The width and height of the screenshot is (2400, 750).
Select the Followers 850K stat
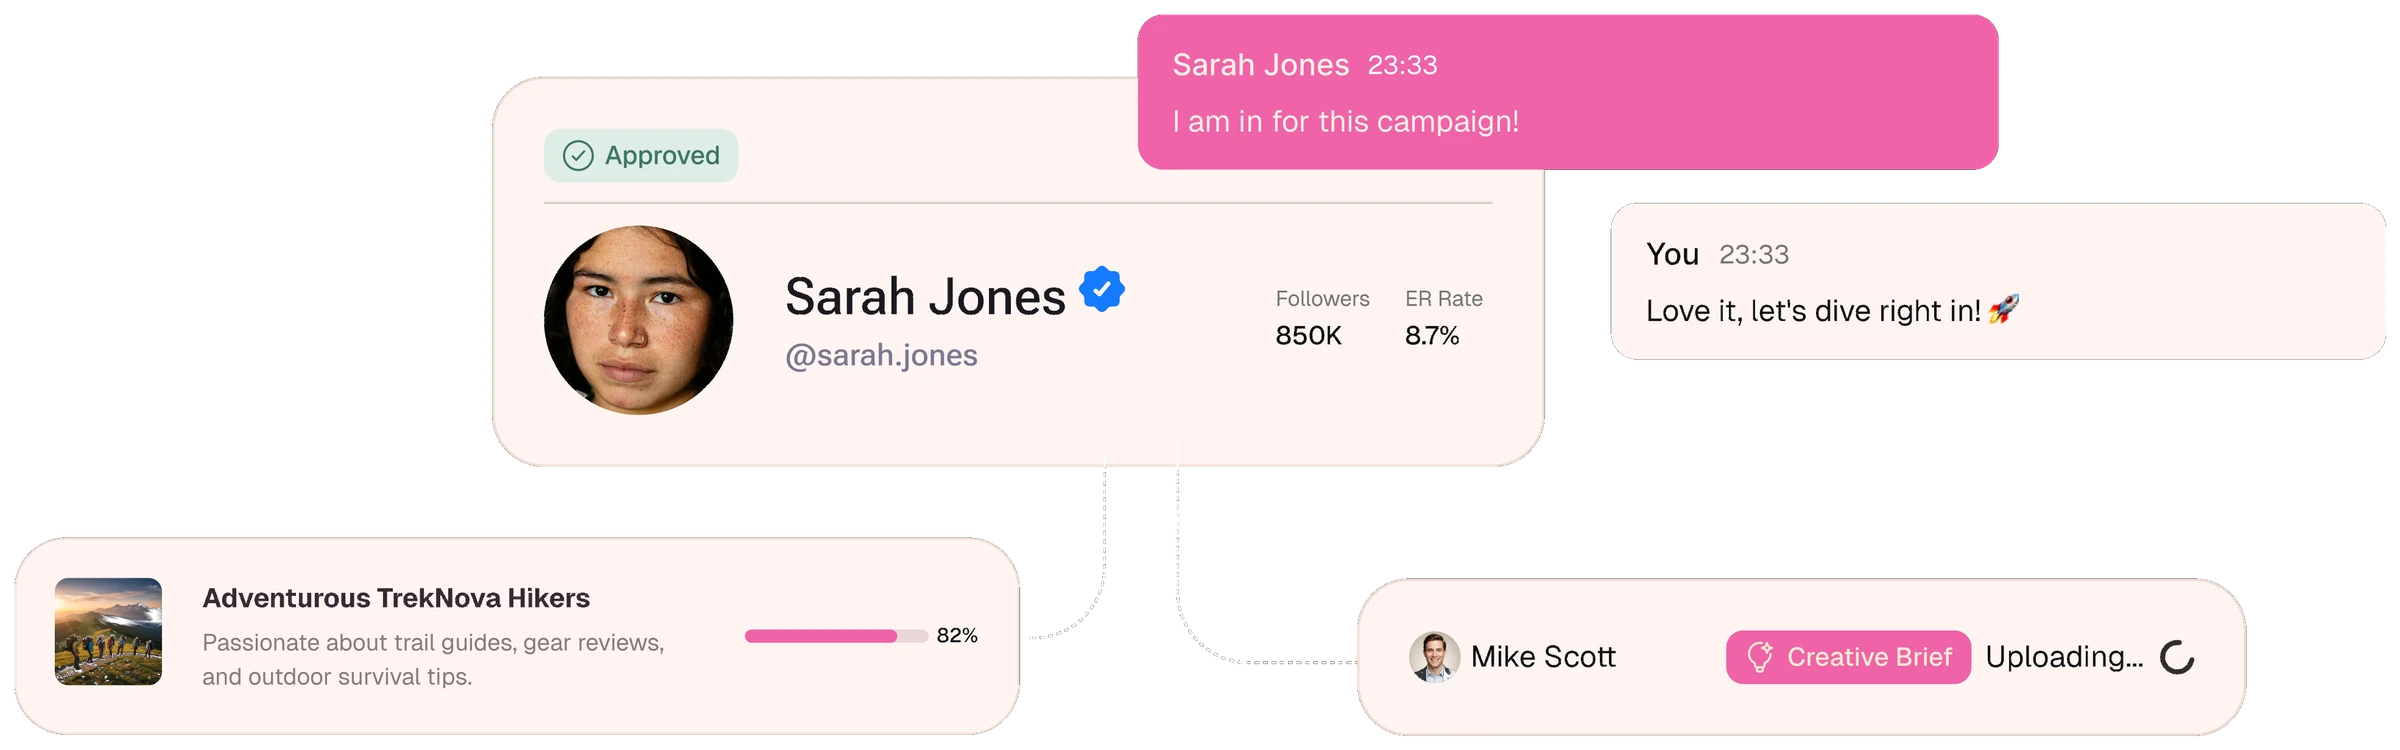[1322, 318]
